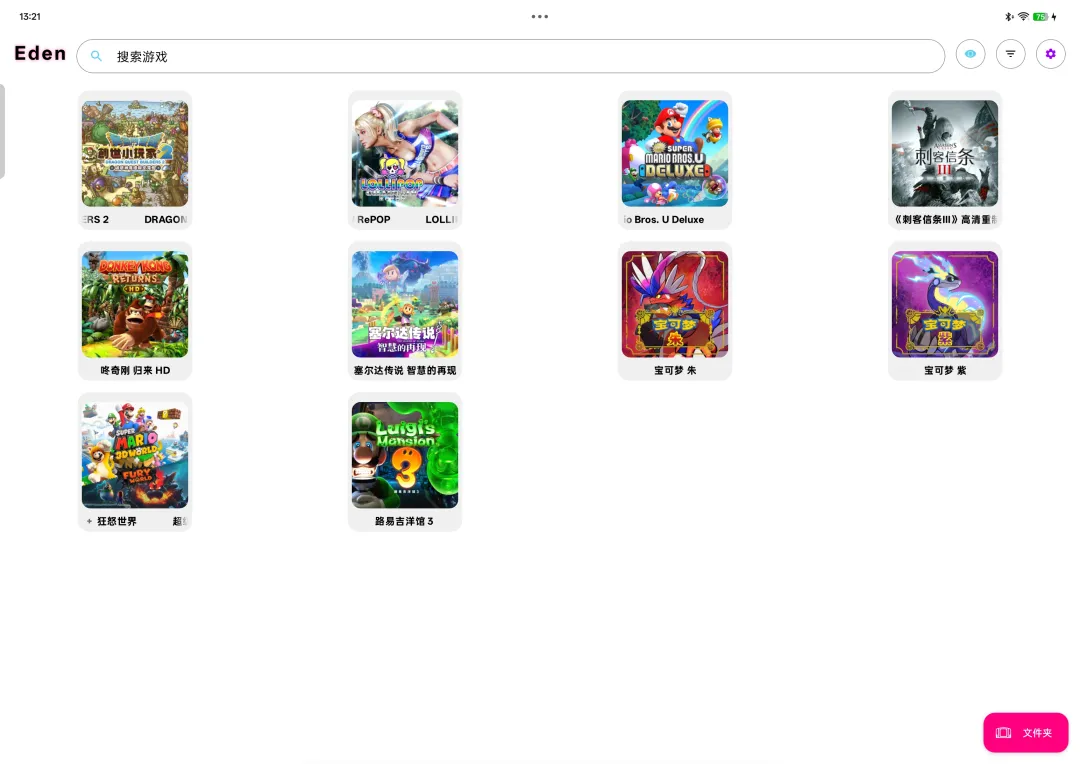Click the 塞尔达传说 智慧的再现 title text
The height and width of the screenshot is (764, 1080).
(x=405, y=371)
